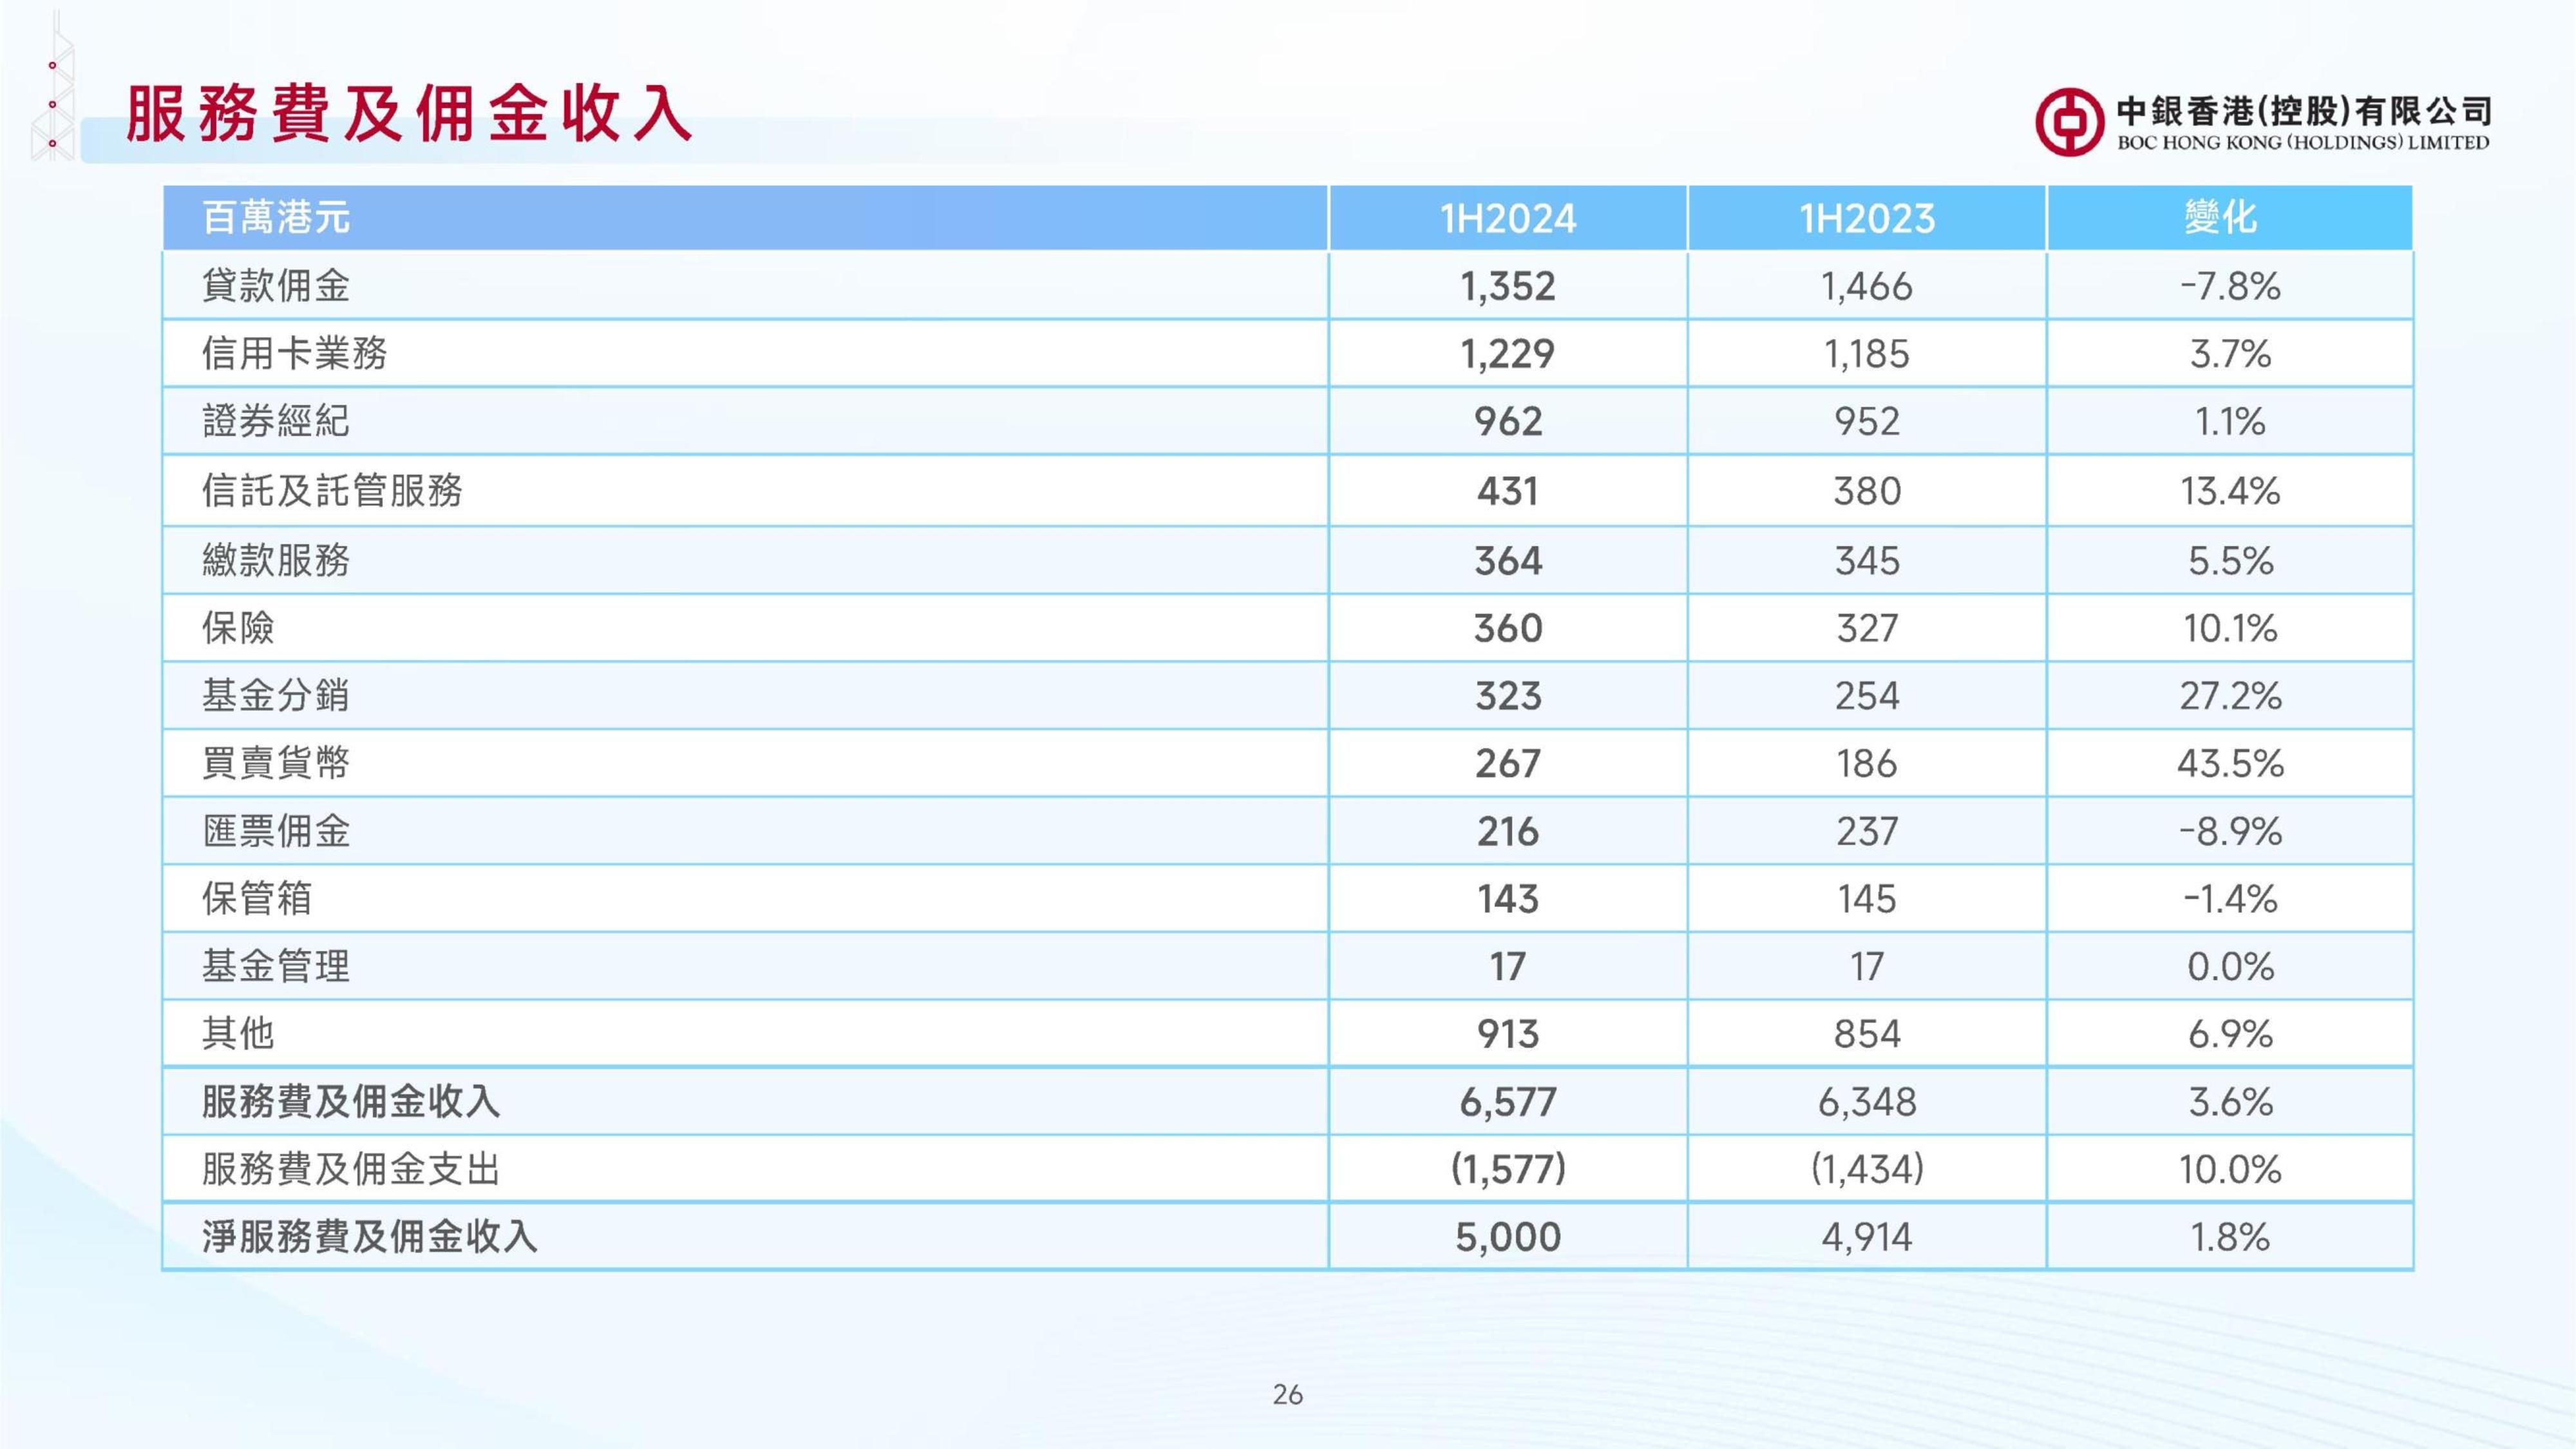Click the 267 currency exchange value
The image size is (2576, 1449).
1507,764
